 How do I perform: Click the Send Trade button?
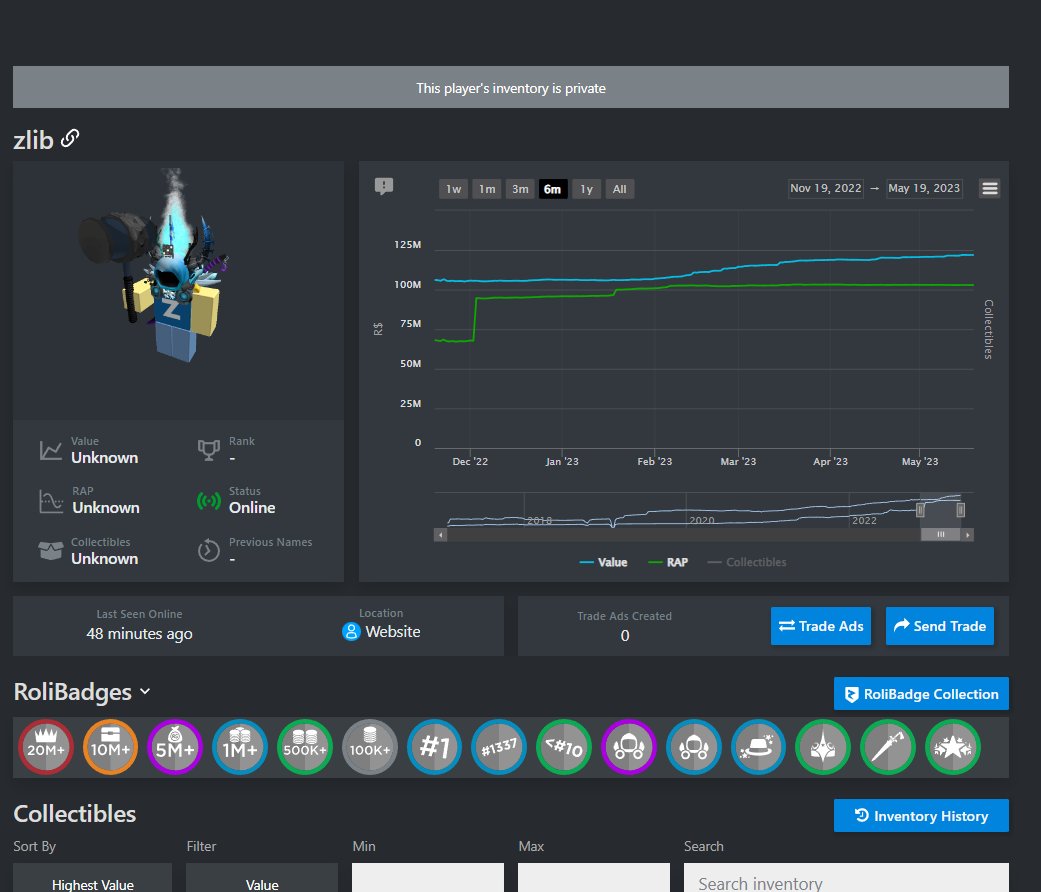click(939, 626)
